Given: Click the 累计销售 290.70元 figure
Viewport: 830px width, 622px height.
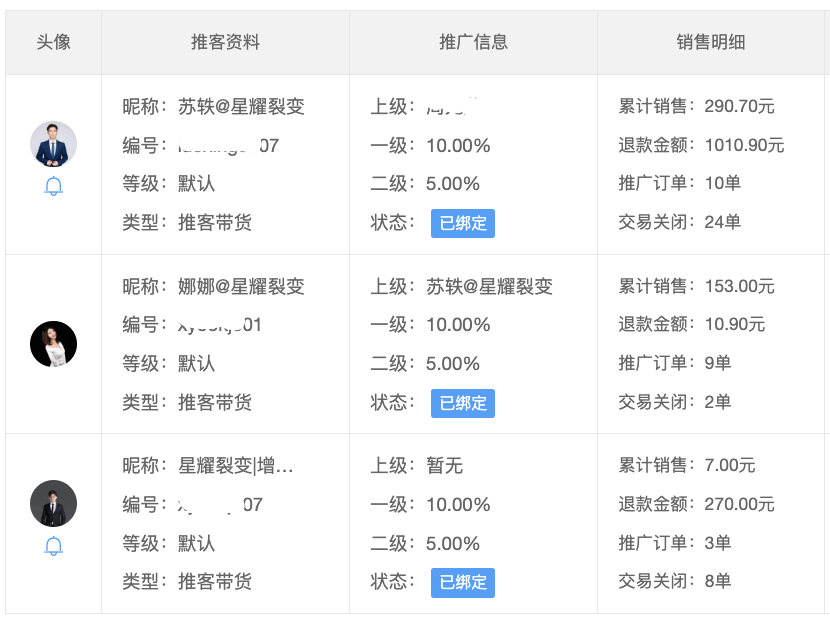Looking at the screenshot, I should (x=739, y=106).
